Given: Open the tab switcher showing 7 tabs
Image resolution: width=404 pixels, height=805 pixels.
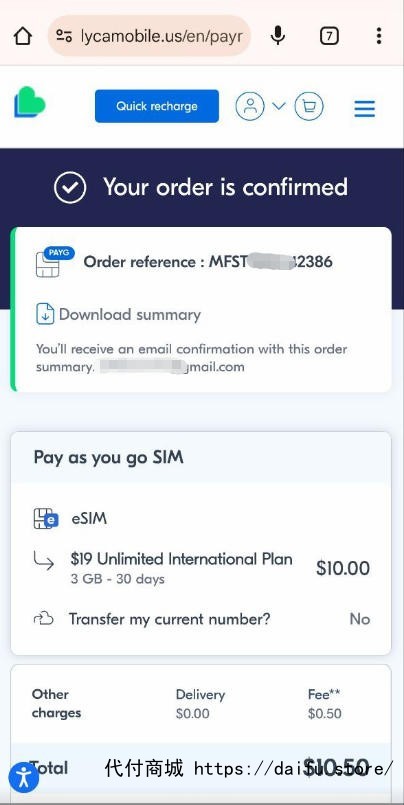Looking at the screenshot, I should 329,36.
